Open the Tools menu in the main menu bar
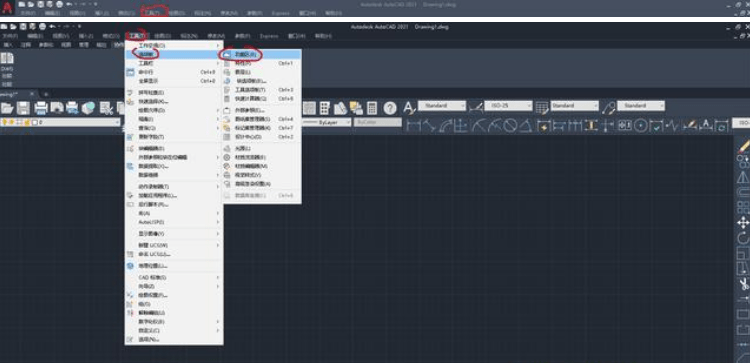Screen dimensions: 750x363 click(137, 36)
